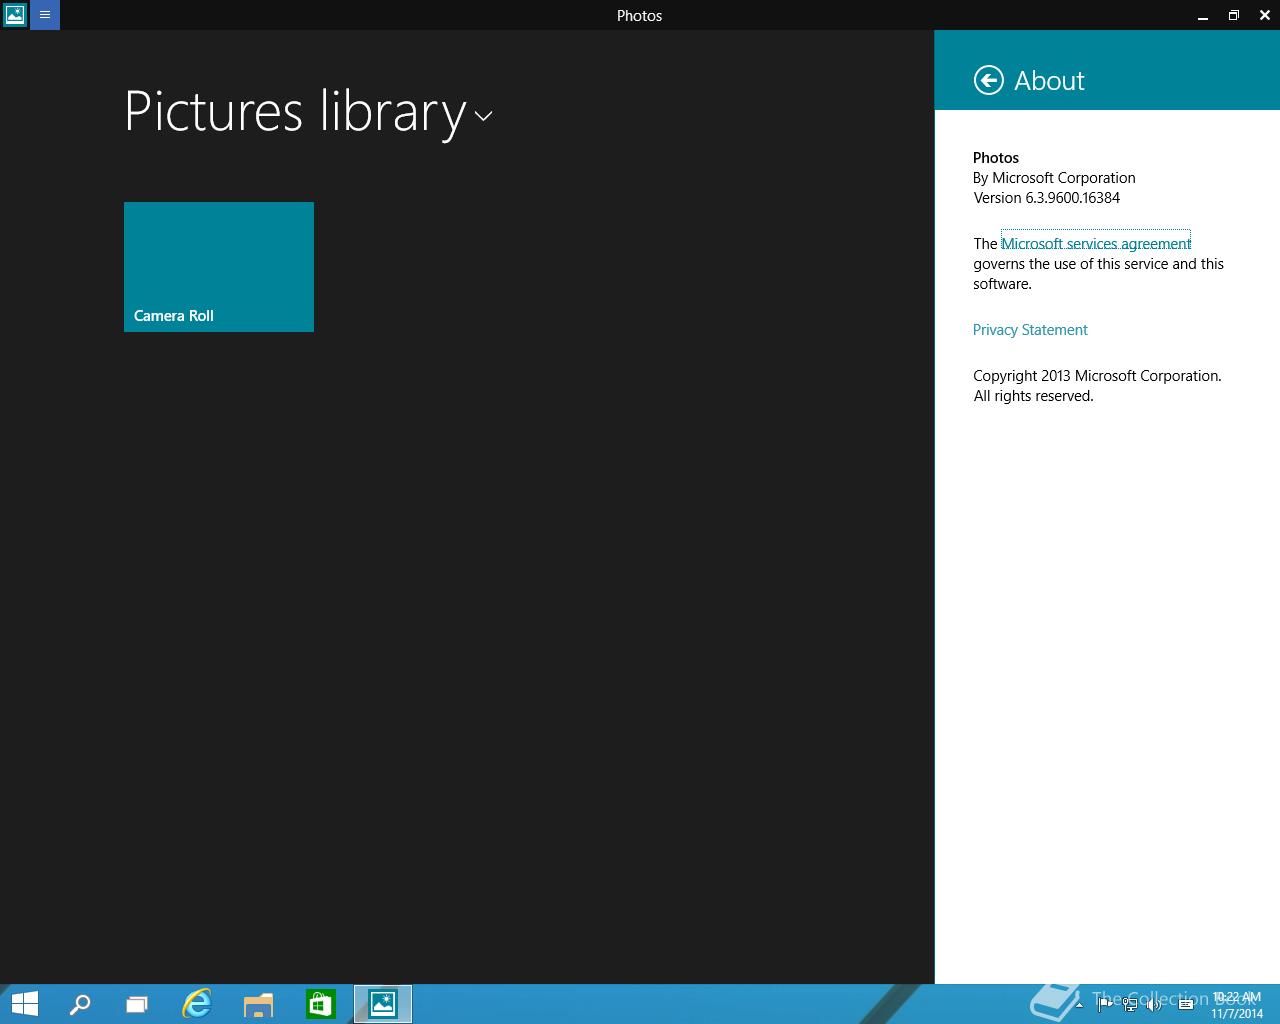Screen dimensions: 1280x1024
Task: Open taskbar Search magnifier
Action: tap(79, 1004)
